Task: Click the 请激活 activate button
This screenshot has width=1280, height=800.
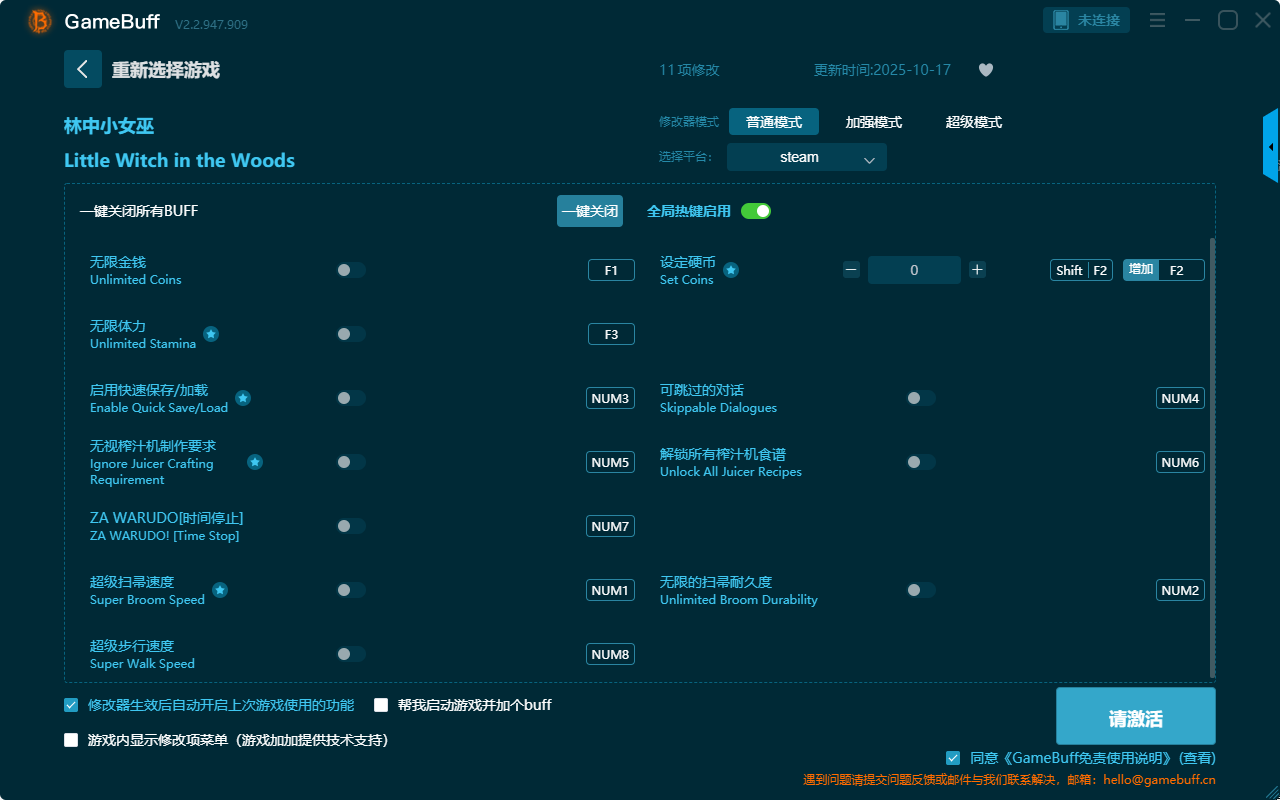Action: coord(1135,717)
